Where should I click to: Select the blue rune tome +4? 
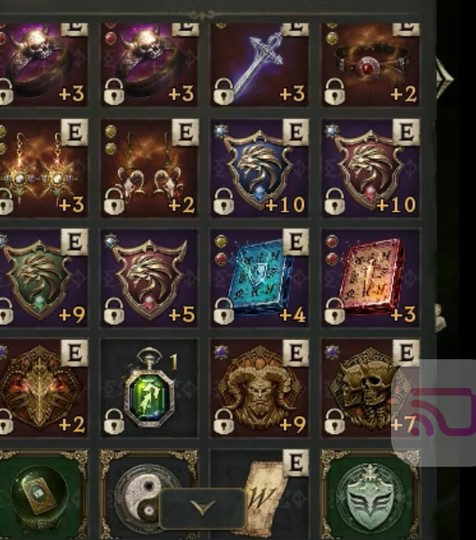click(260, 278)
